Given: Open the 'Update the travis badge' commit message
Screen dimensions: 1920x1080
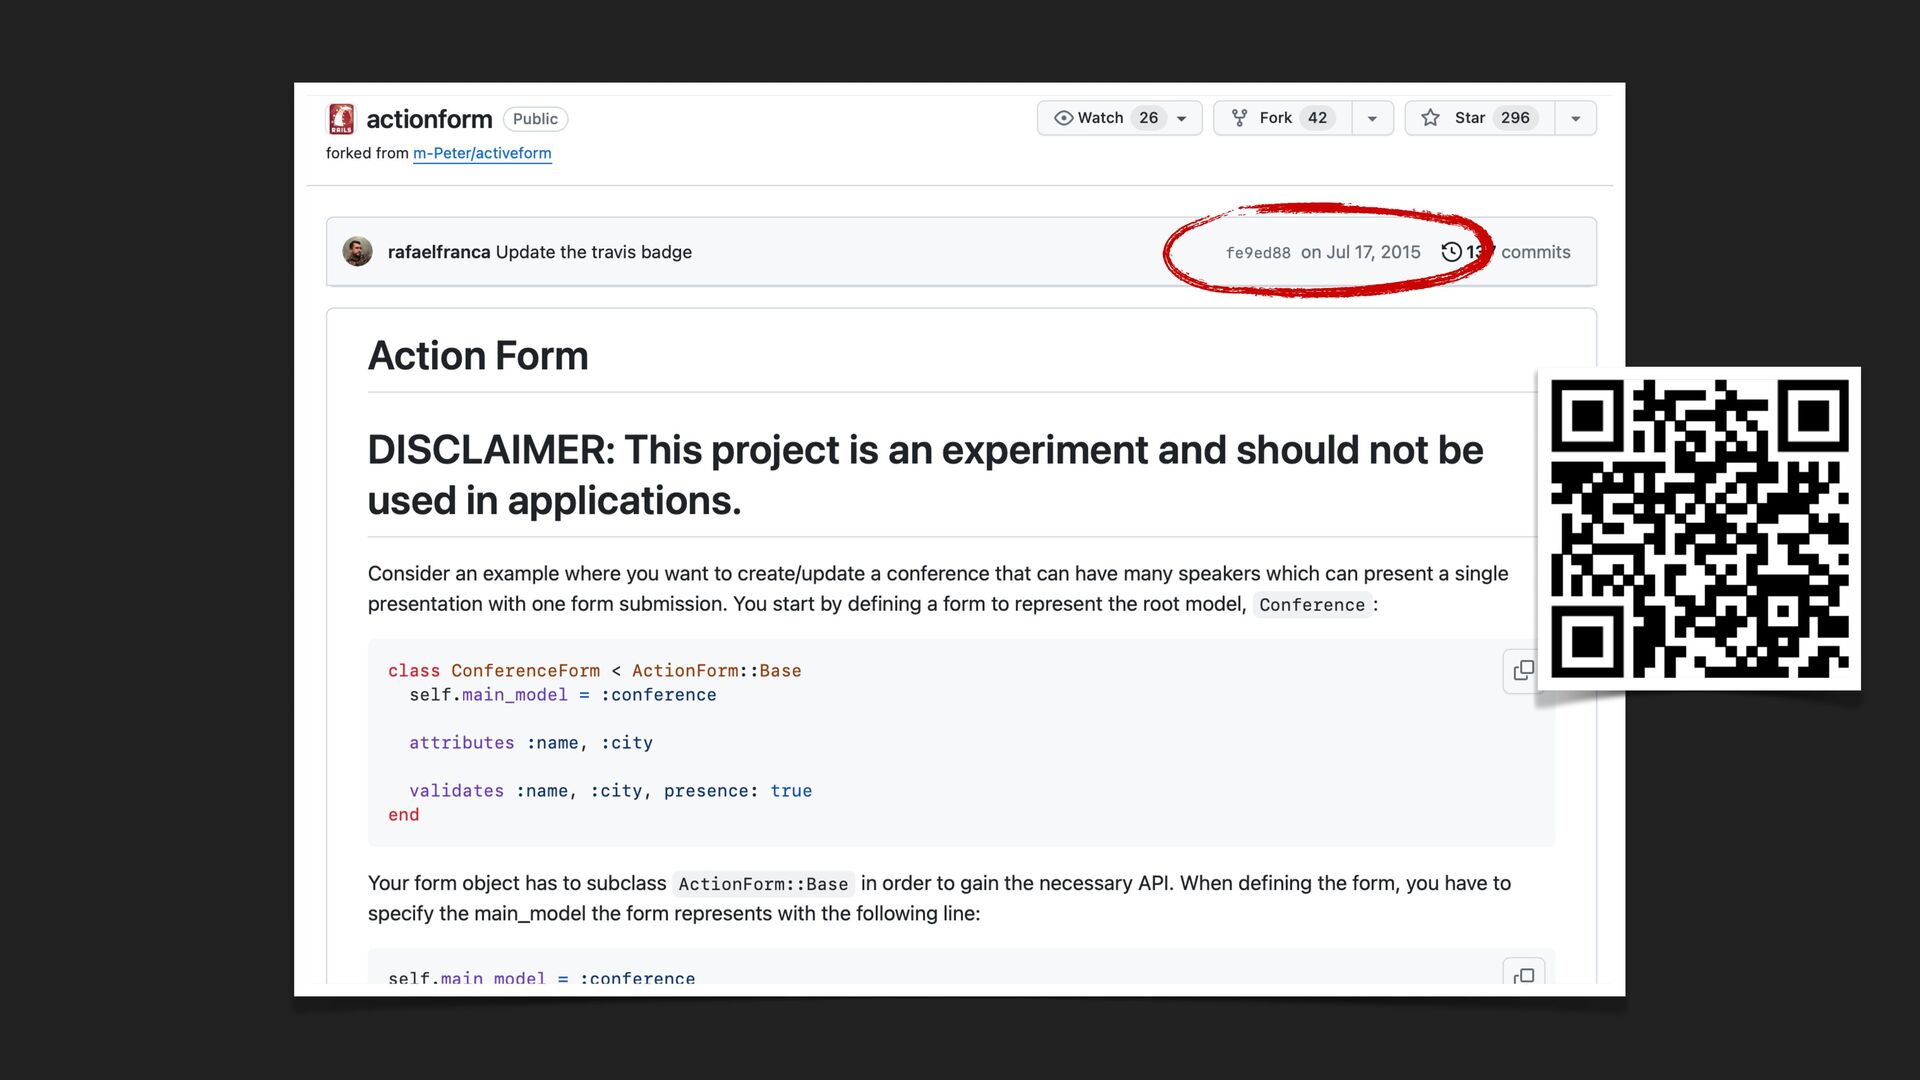Looking at the screenshot, I should click(593, 252).
